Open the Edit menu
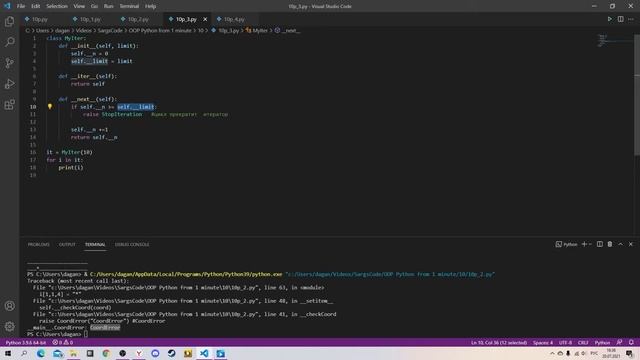 coord(36,6)
